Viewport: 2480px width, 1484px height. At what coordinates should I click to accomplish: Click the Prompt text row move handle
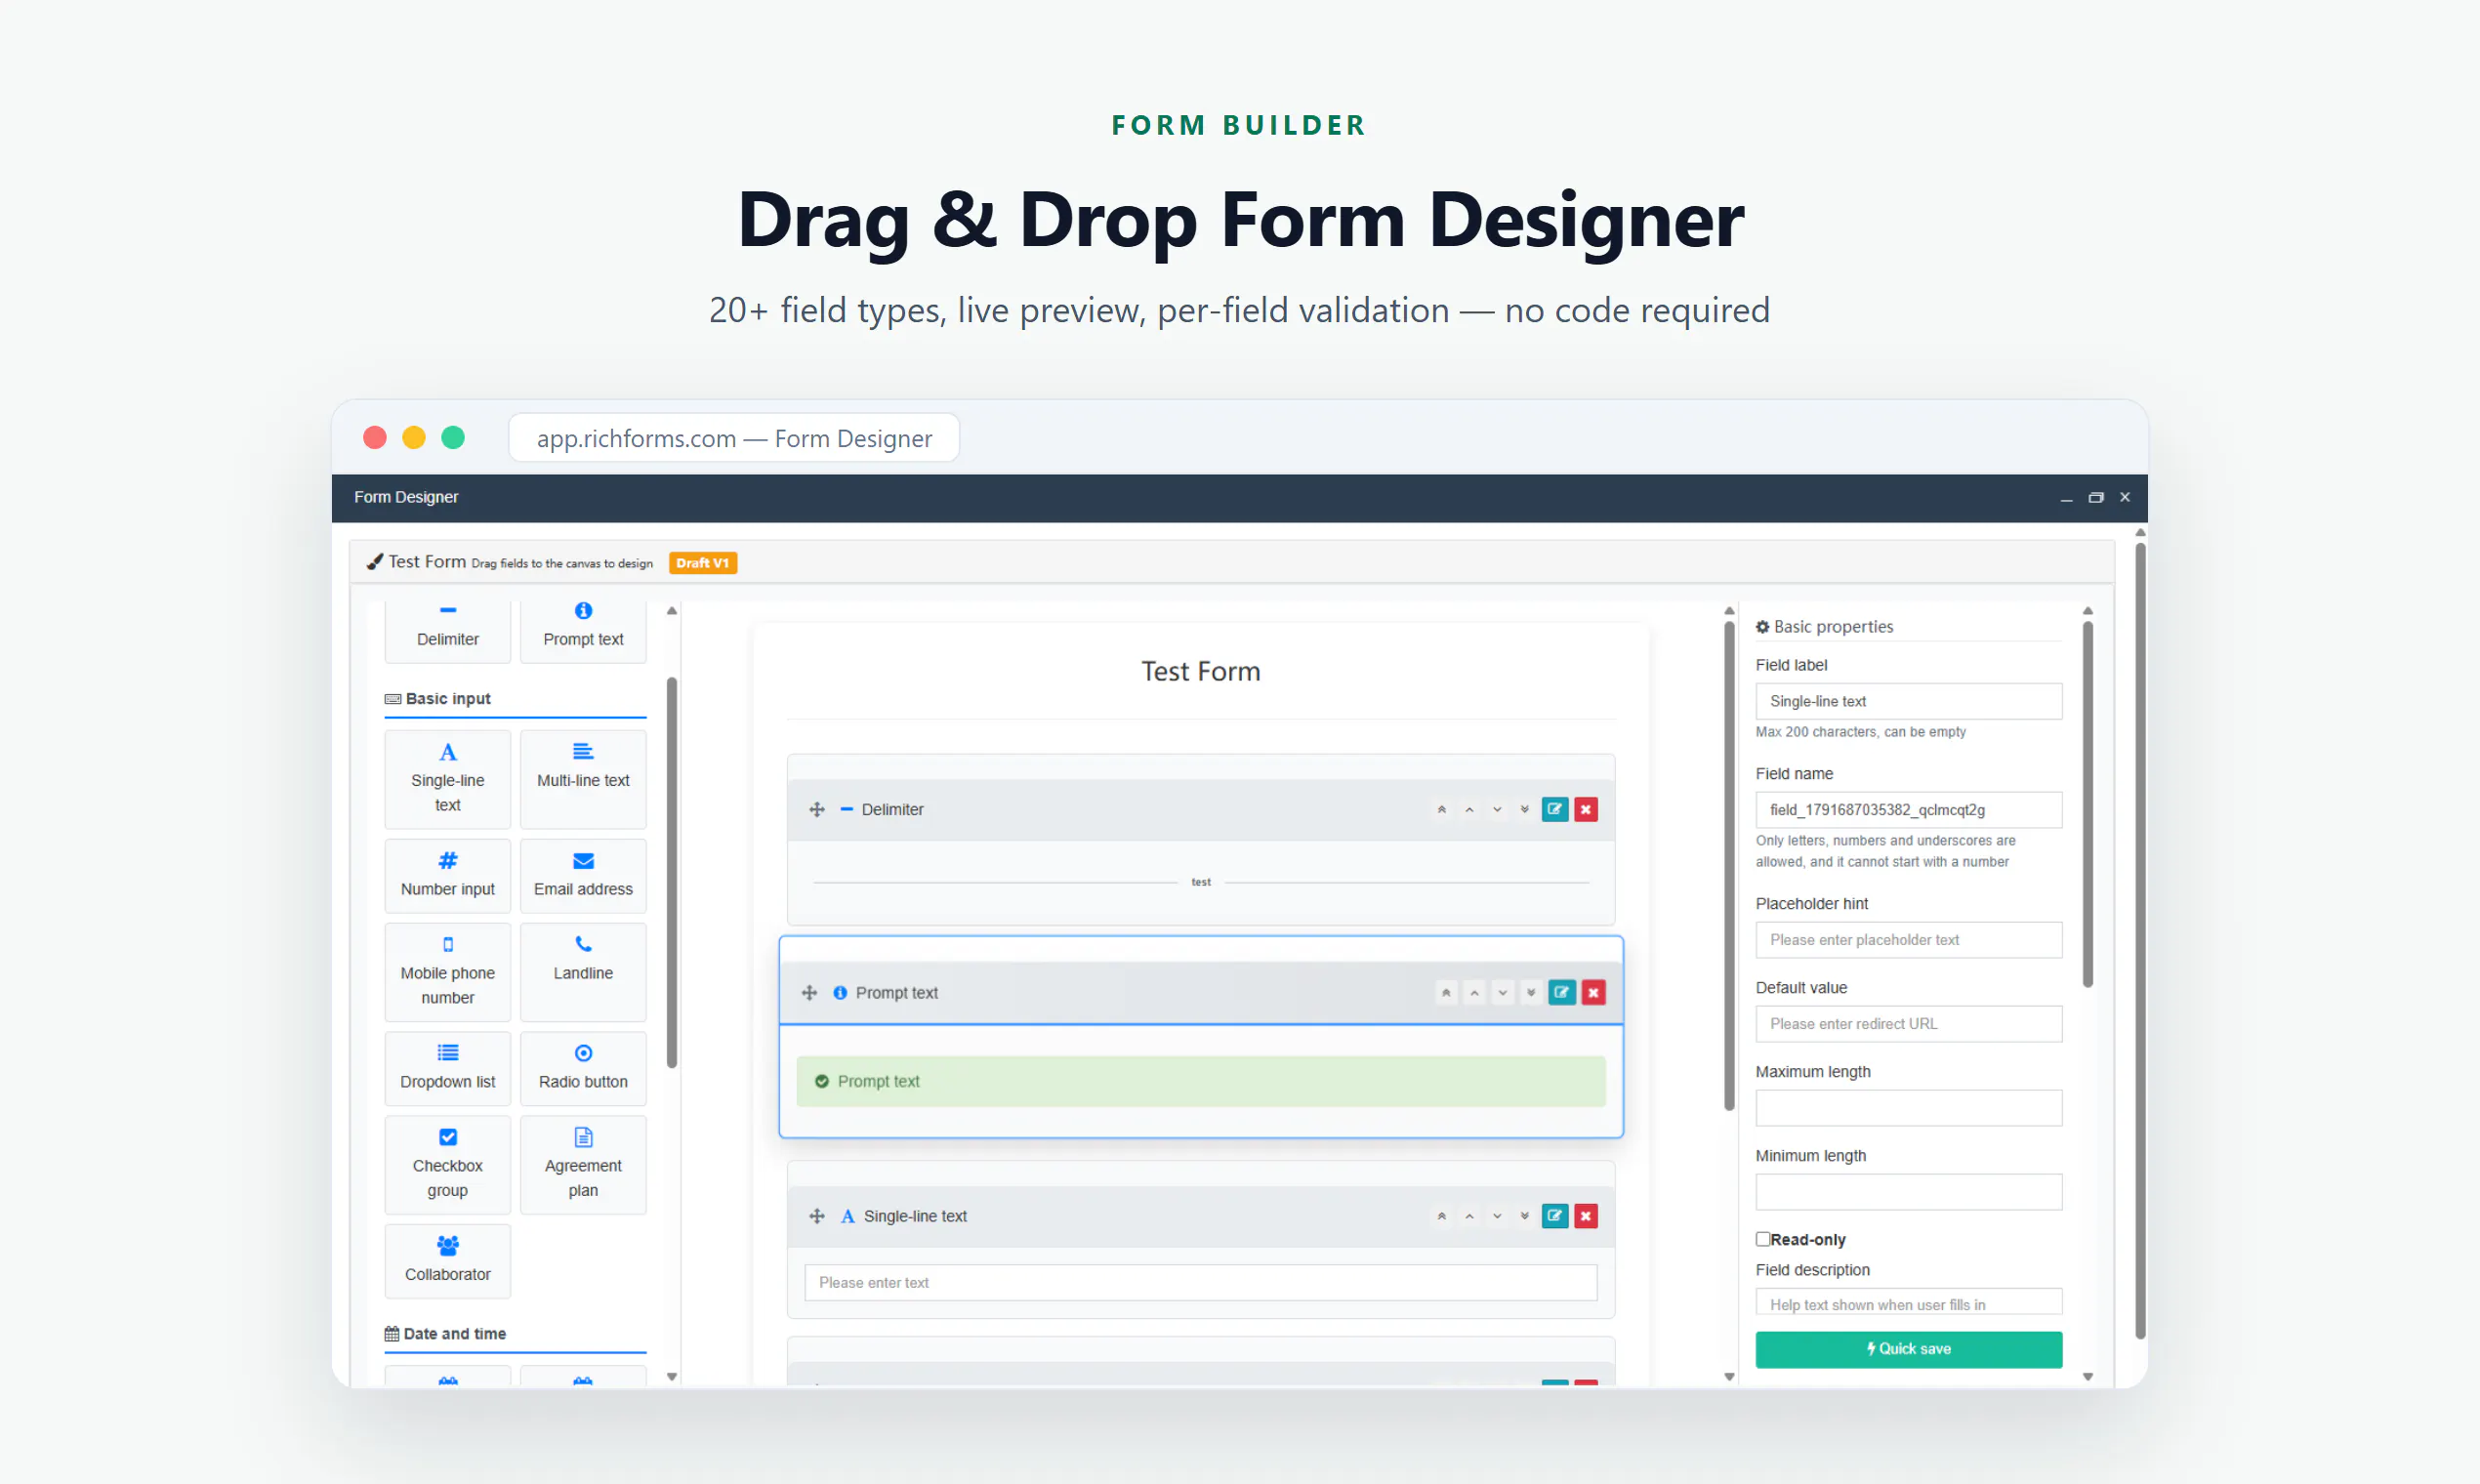[809, 992]
